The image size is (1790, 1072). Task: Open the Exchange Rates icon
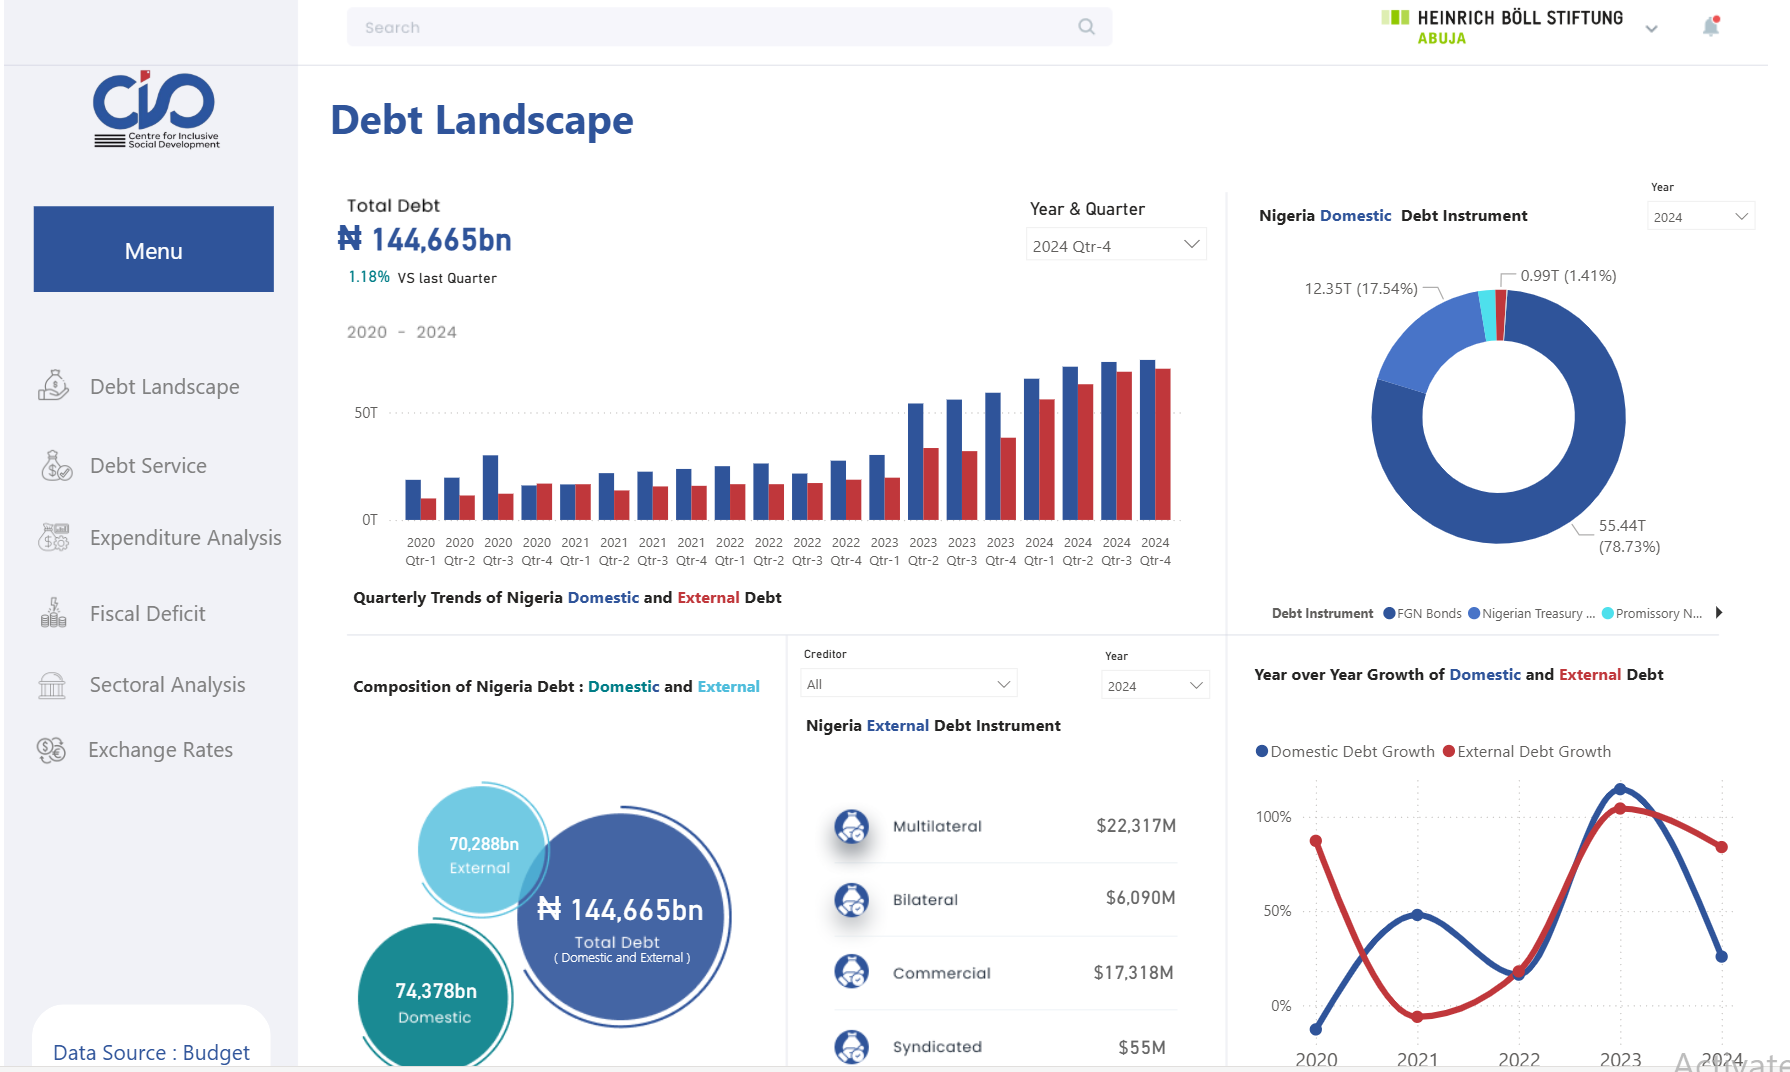[51, 749]
